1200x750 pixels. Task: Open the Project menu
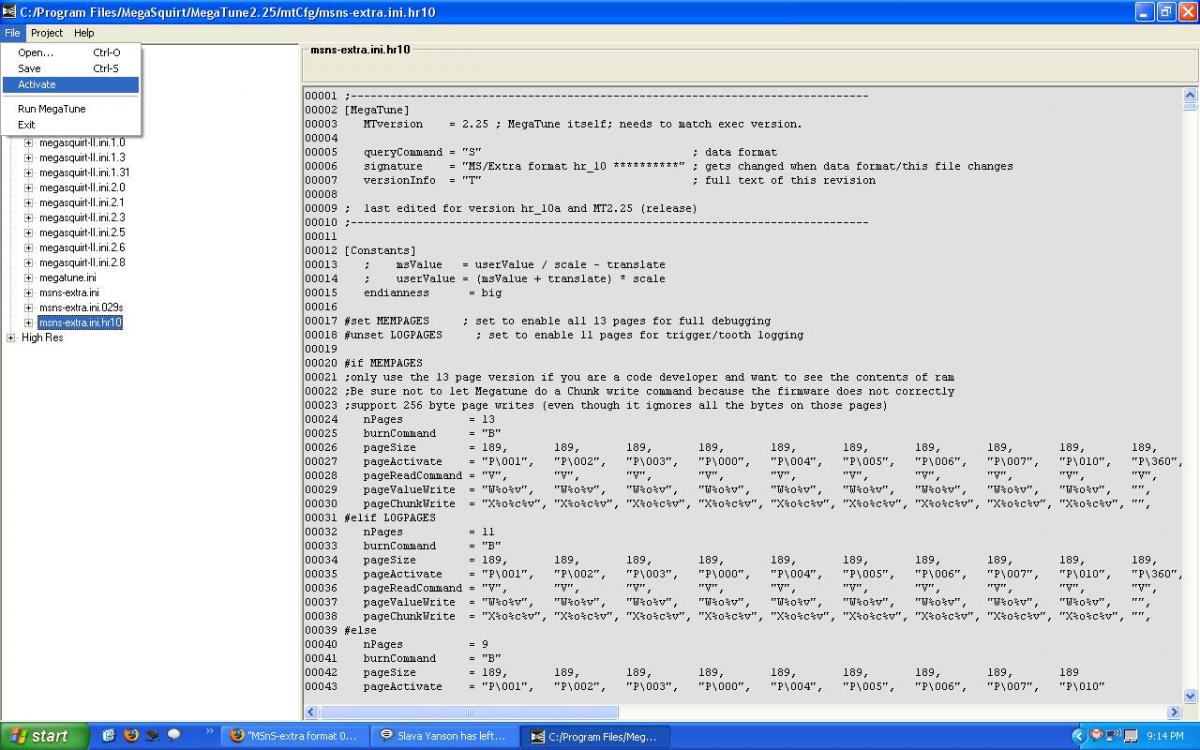47,33
